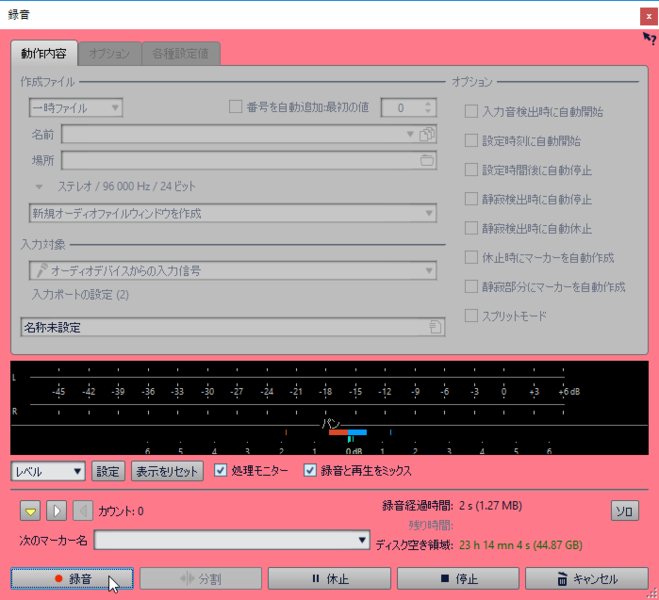Click the R channel level meter bar
Image resolution: width=659 pixels, height=600 pixels.
297,405
